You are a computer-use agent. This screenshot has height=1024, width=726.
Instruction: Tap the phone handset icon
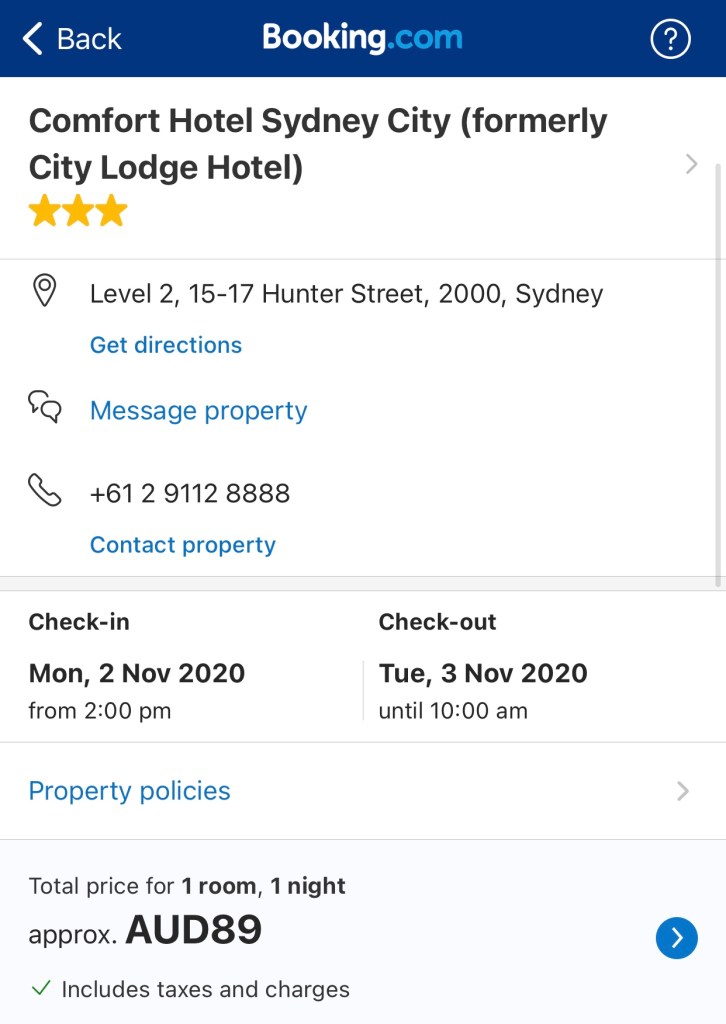pyautogui.click(x=45, y=491)
